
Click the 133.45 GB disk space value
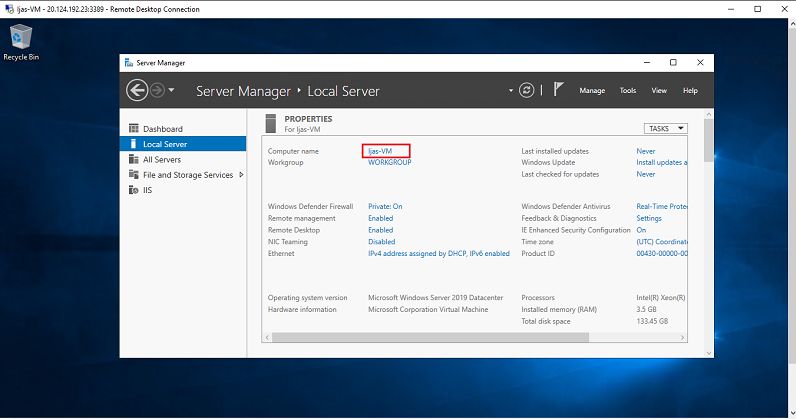coord(652,321)
